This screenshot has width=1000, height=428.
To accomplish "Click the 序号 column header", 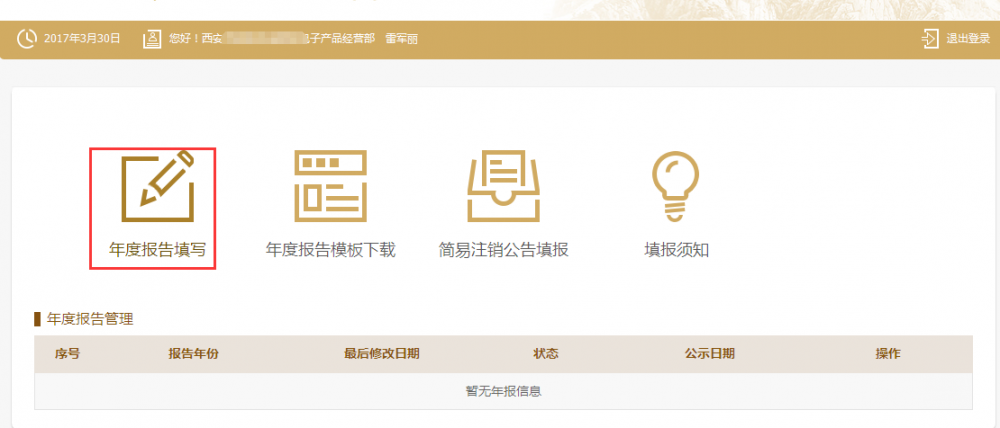I will point(67,354).
